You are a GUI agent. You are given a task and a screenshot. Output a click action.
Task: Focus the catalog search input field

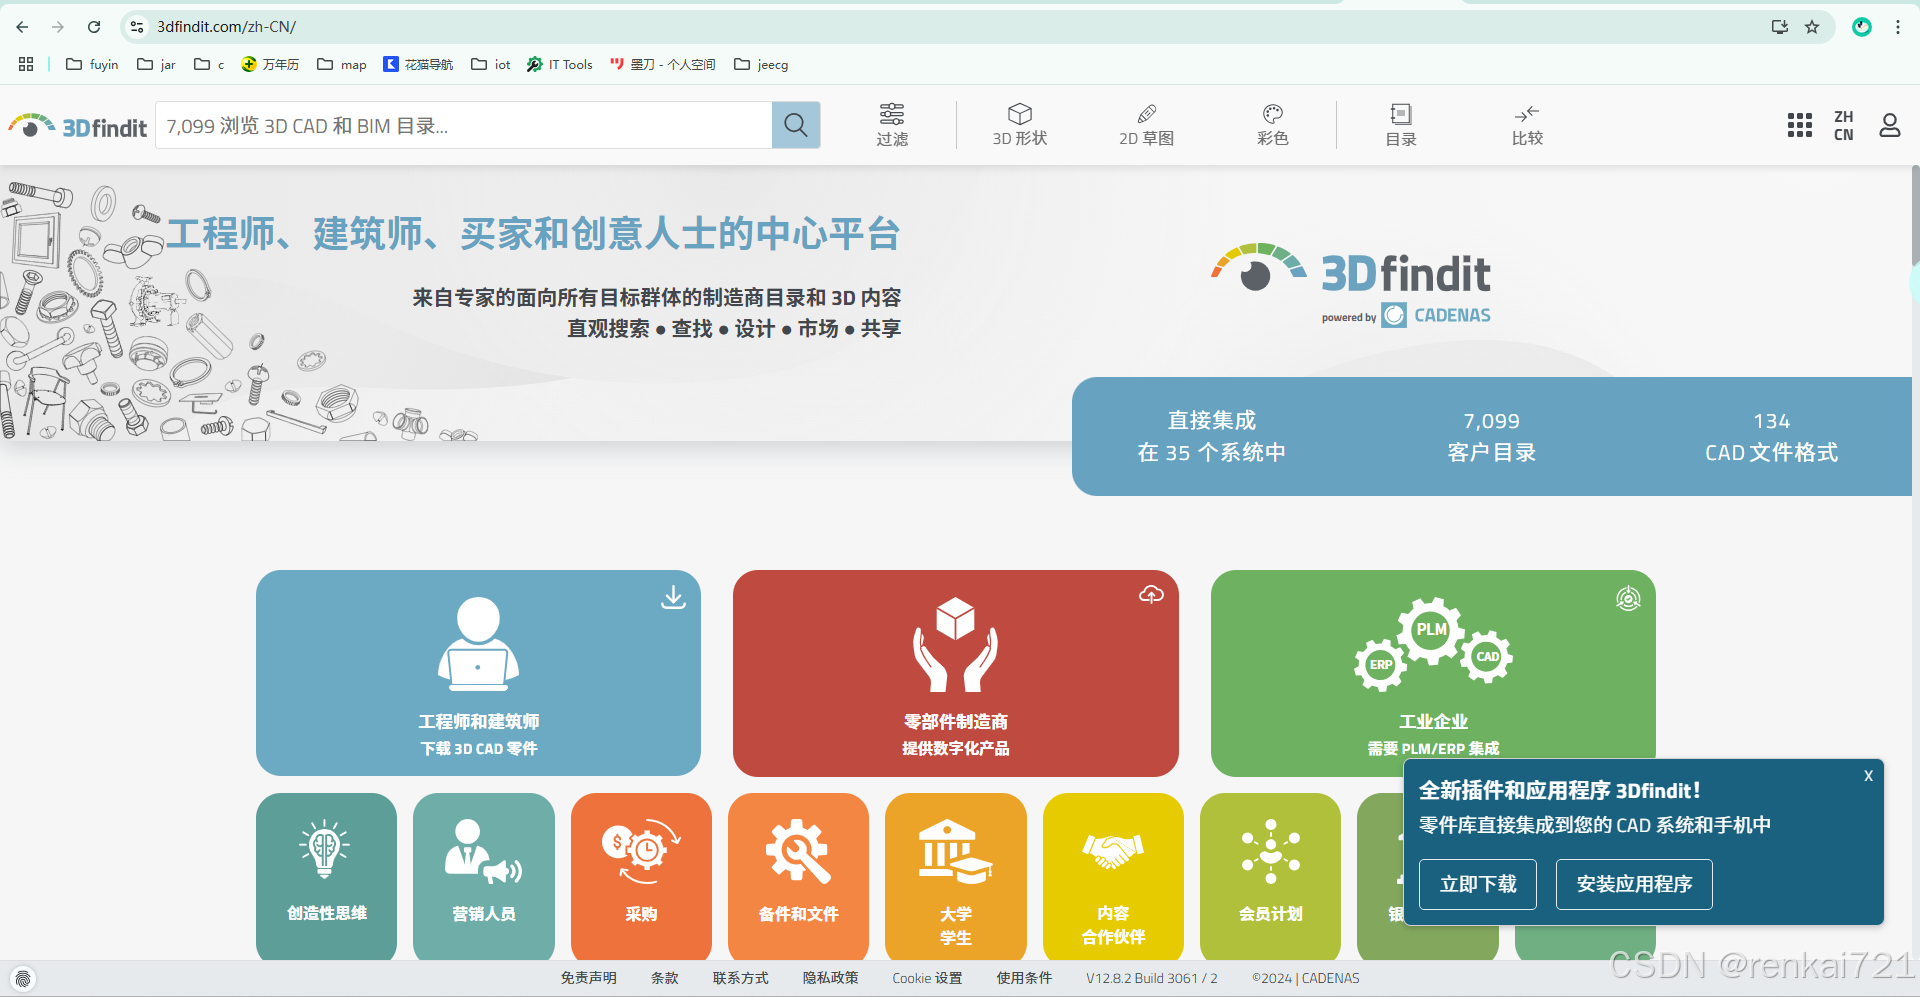pyautogui.click(x=463, y=125)
